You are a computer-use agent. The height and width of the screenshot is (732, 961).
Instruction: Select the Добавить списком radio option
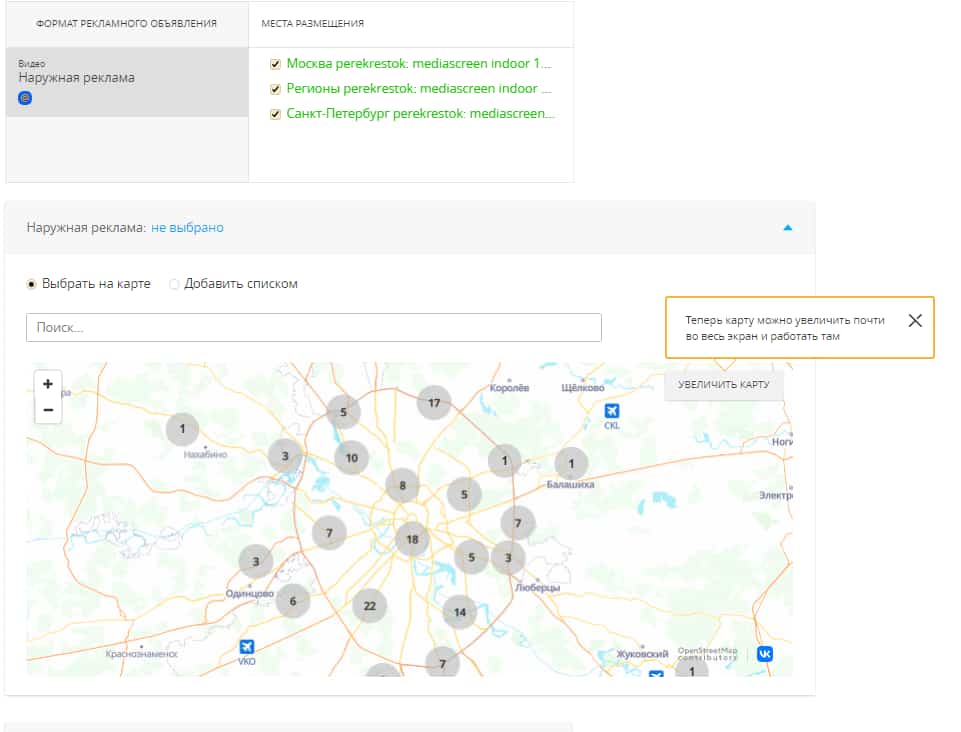click(x=174, y=284)
